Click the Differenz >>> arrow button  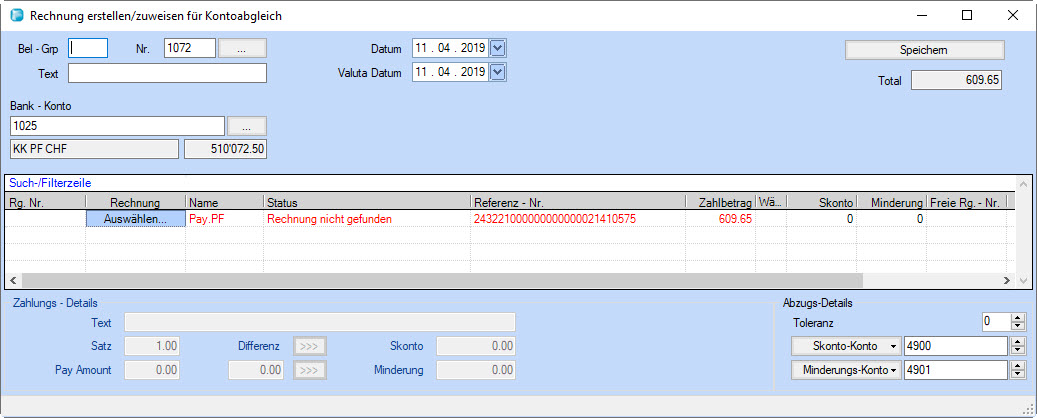point(309,346)
